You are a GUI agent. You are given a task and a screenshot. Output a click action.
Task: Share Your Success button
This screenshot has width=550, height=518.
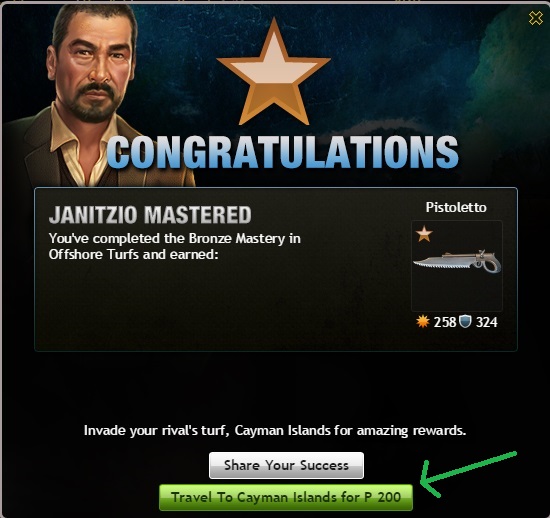click(x=286, y=465)
